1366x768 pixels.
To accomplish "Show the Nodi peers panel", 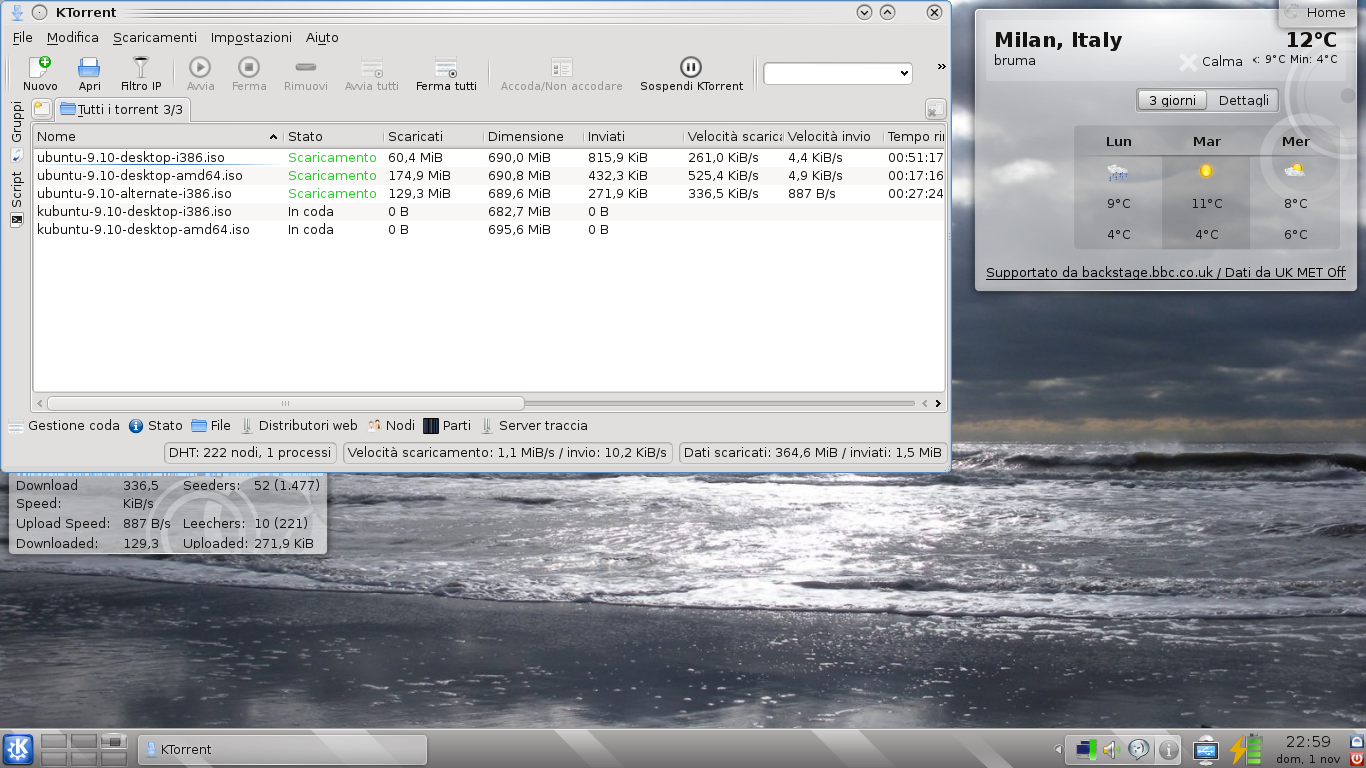I will coord(391,426).
